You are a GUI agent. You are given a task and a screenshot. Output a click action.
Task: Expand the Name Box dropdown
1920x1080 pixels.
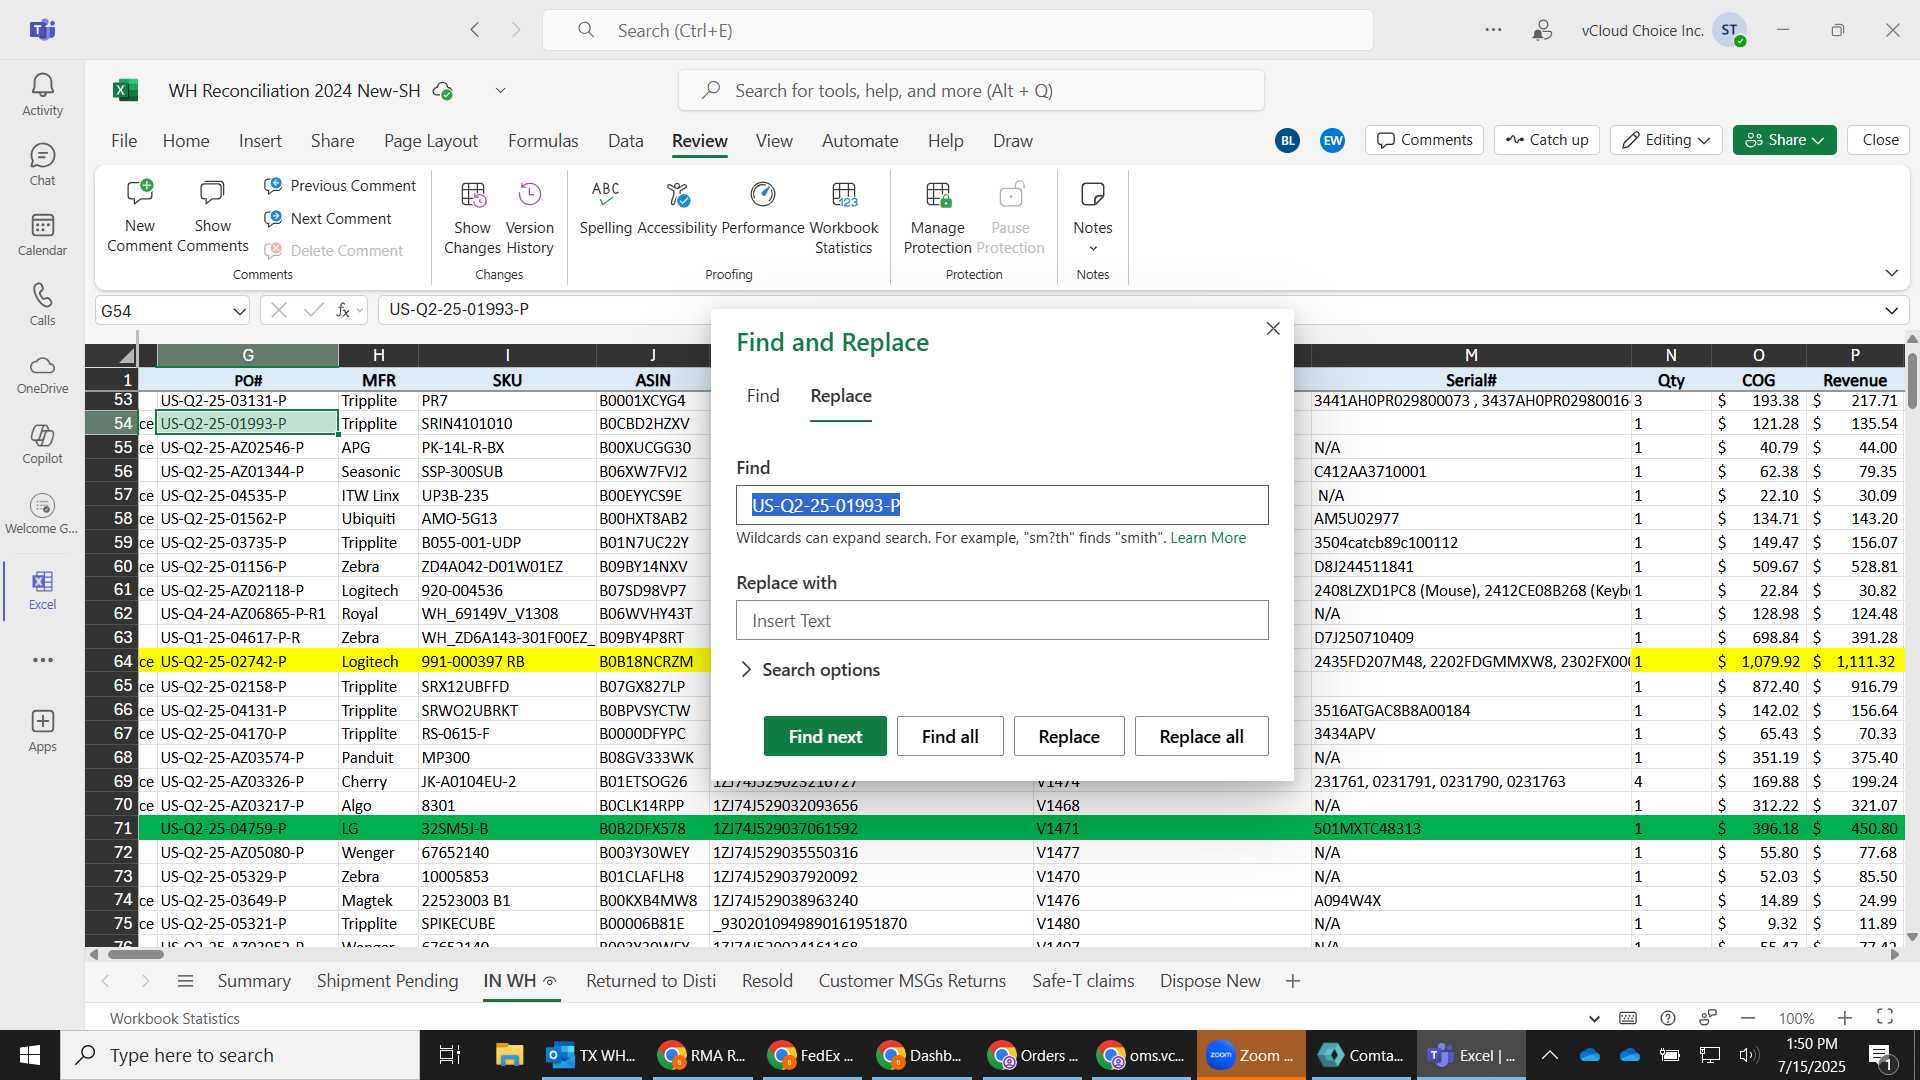239,311
